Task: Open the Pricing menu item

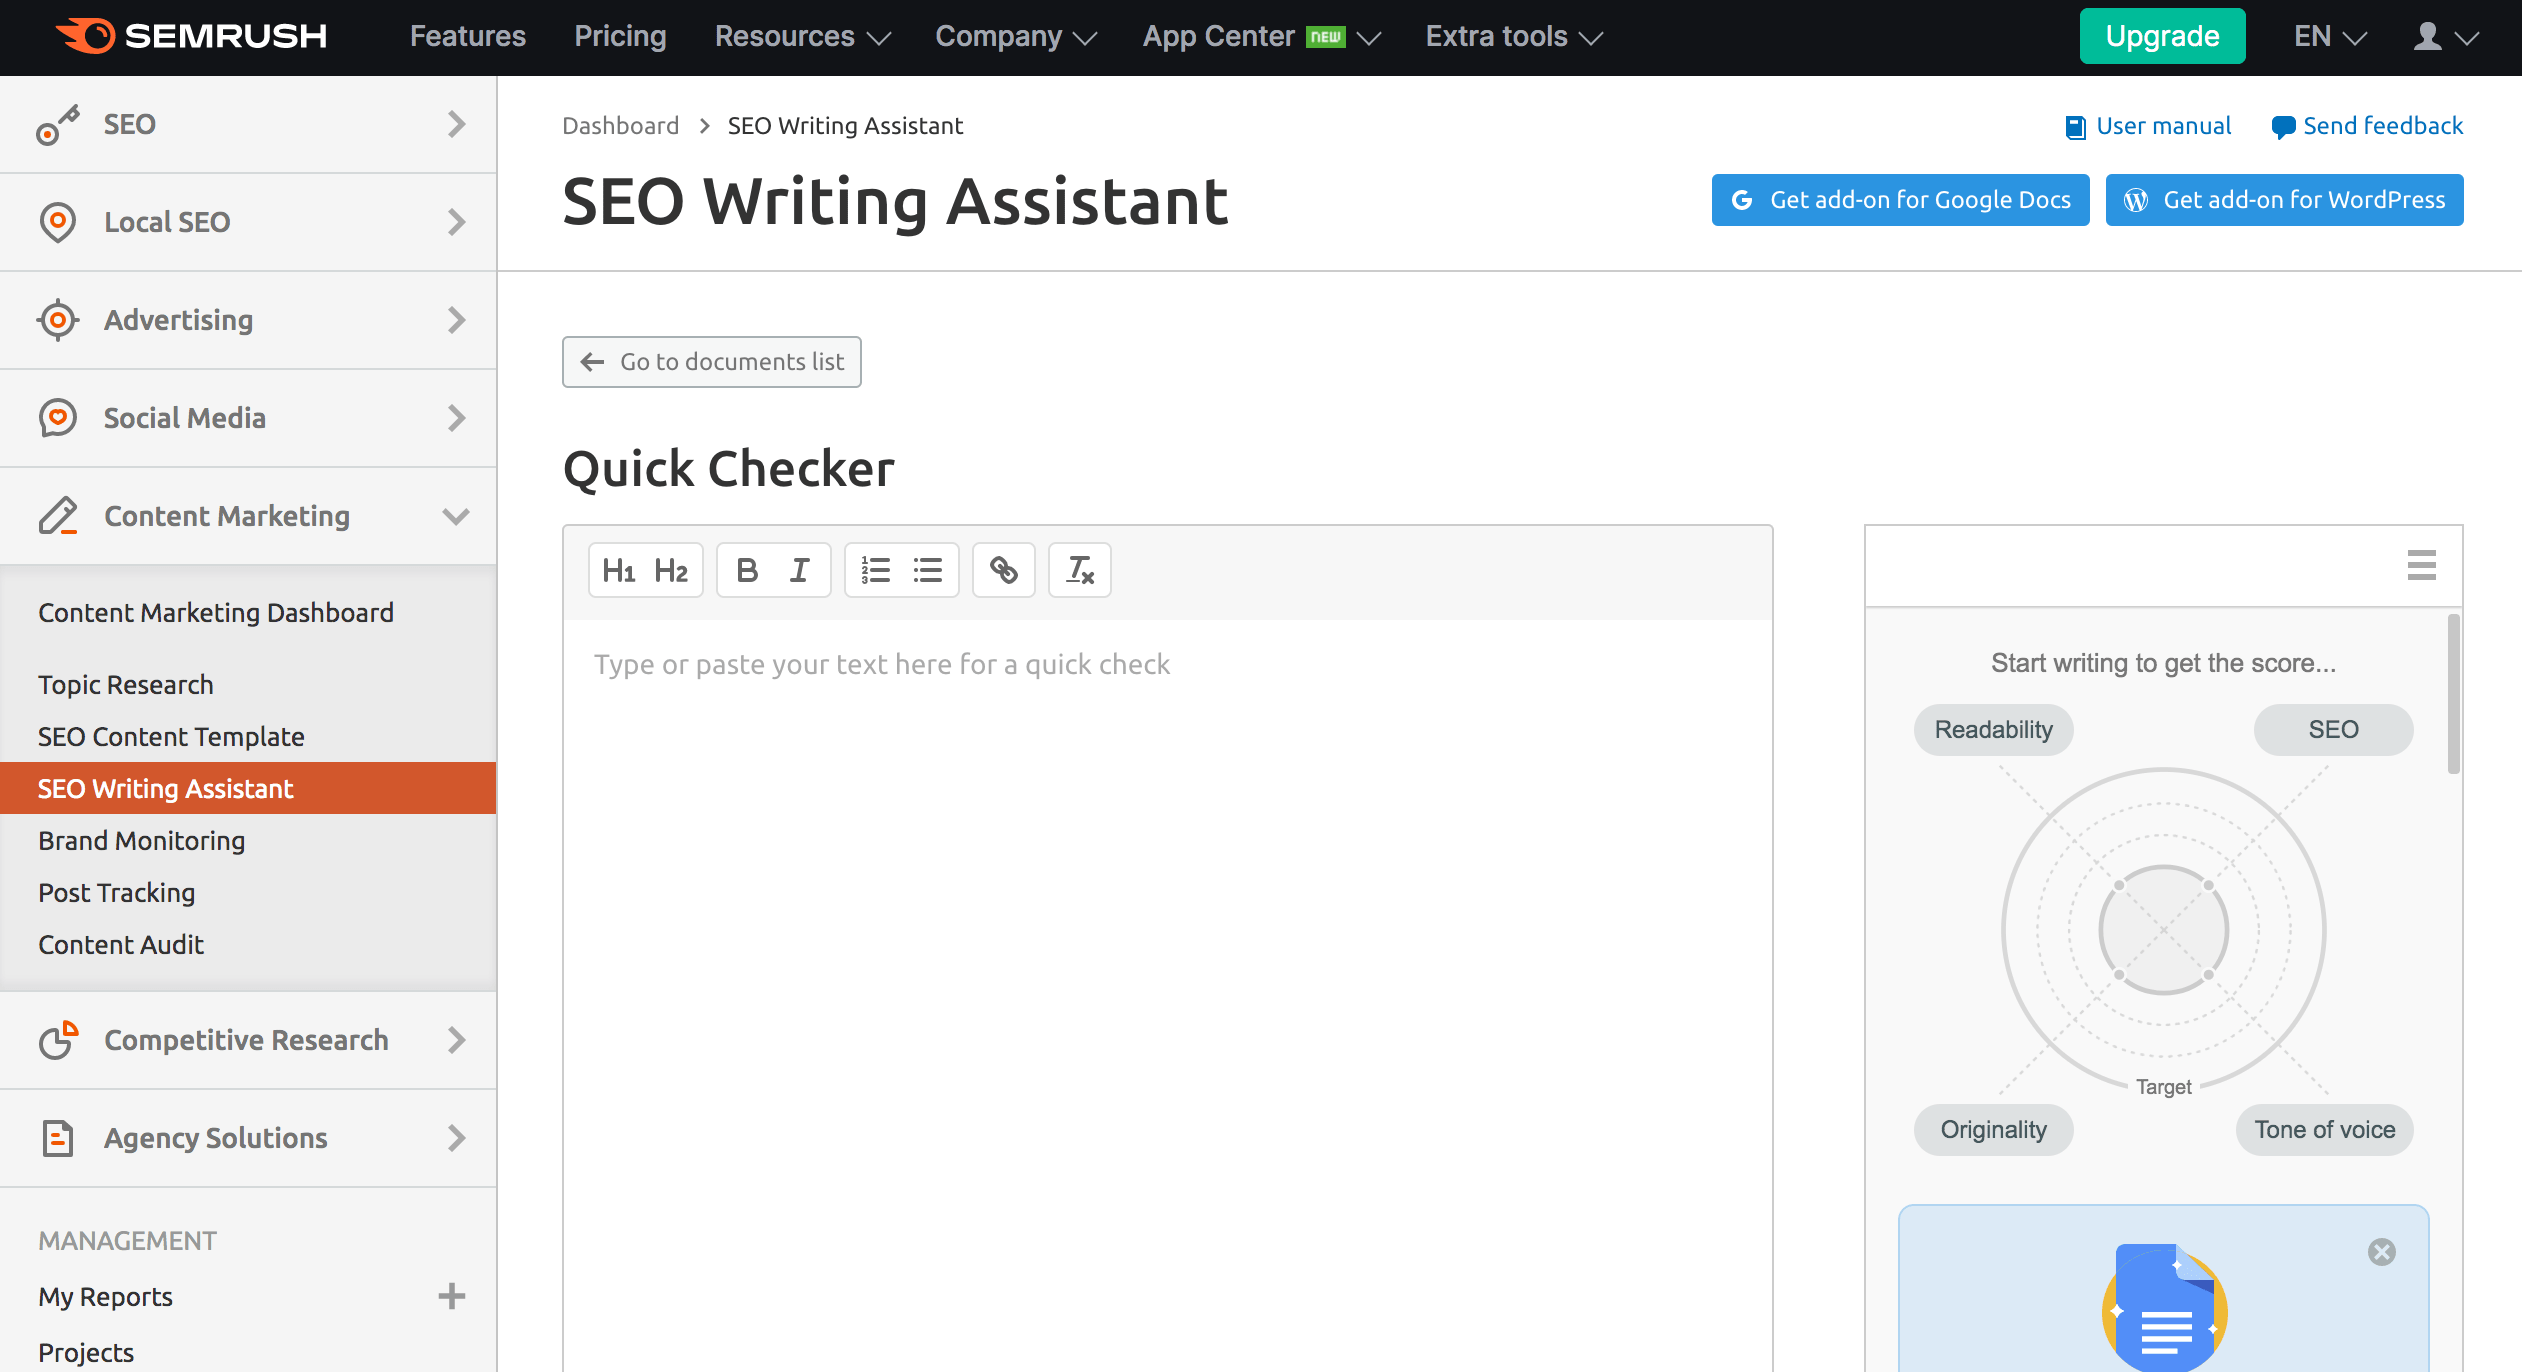Action: point(620,37)
